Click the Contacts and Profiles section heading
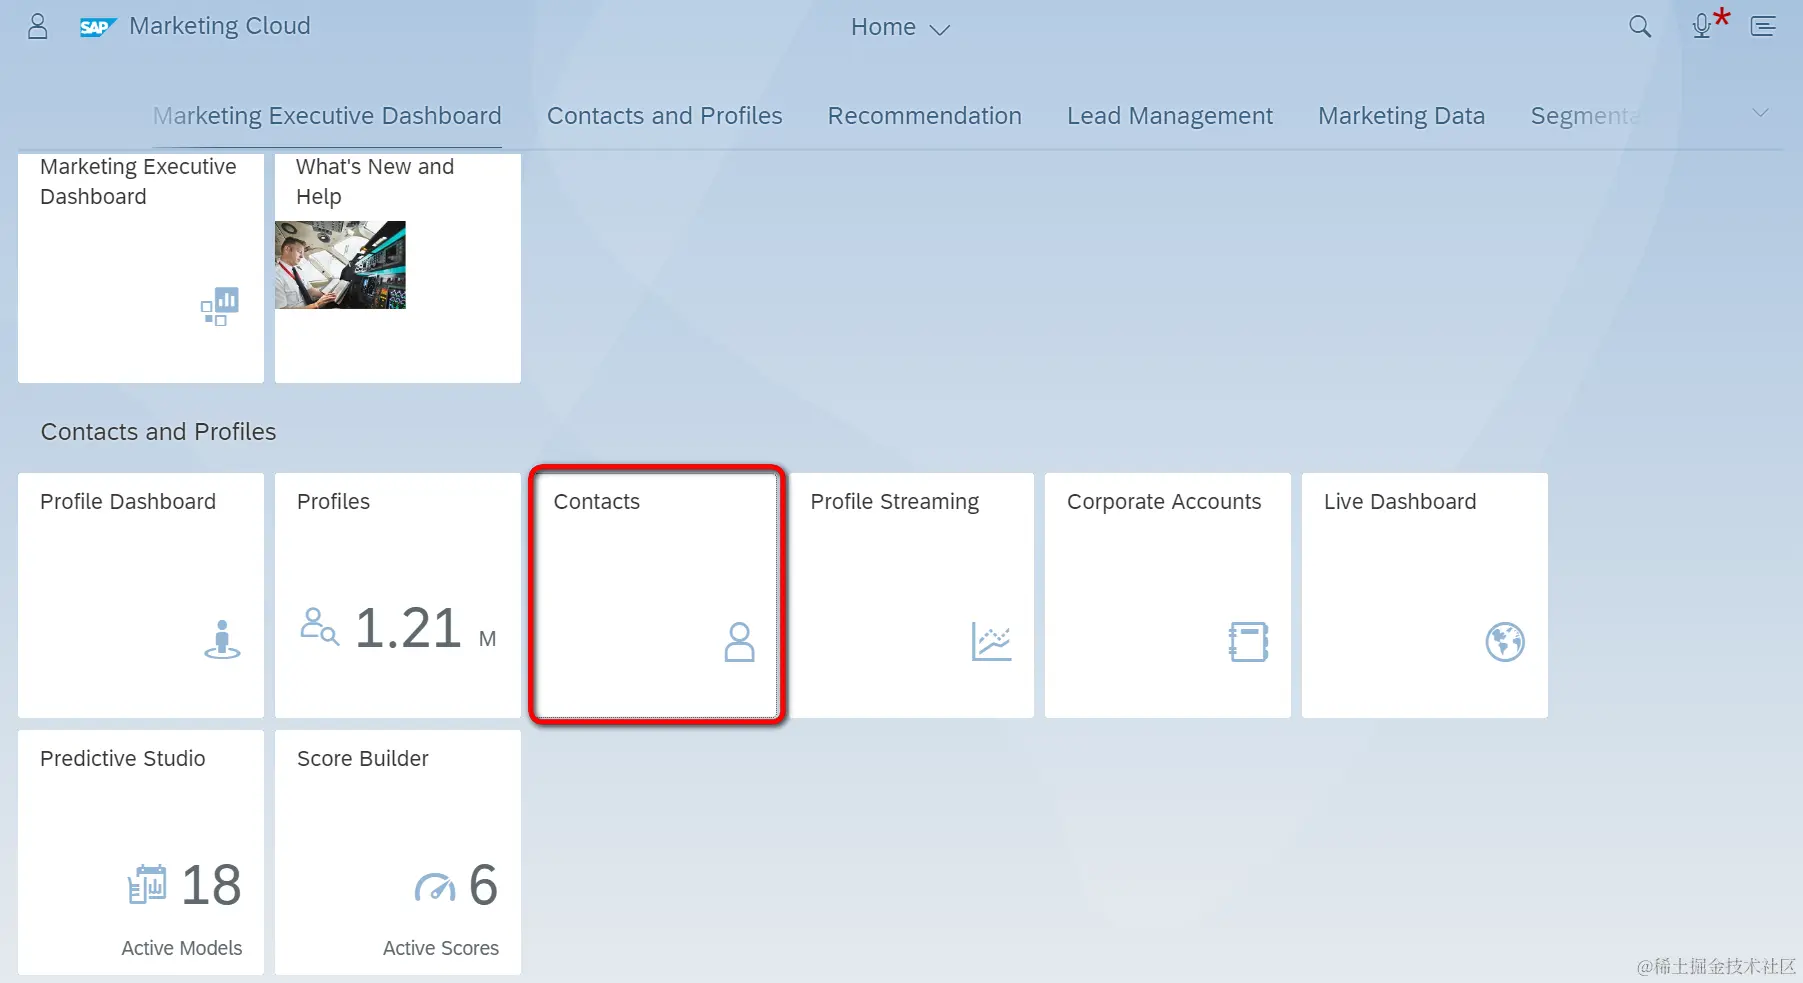Viewport: 1803px width, 983px height. coord(158,432)
